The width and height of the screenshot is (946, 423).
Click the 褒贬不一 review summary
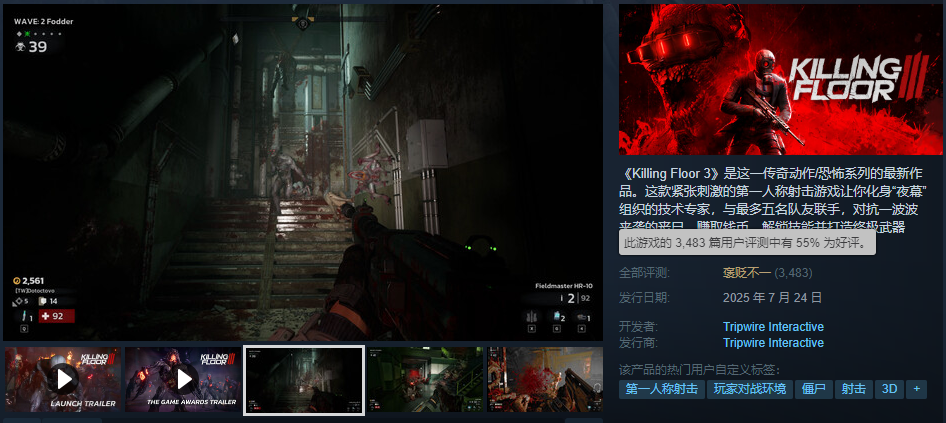coord(746,273)
